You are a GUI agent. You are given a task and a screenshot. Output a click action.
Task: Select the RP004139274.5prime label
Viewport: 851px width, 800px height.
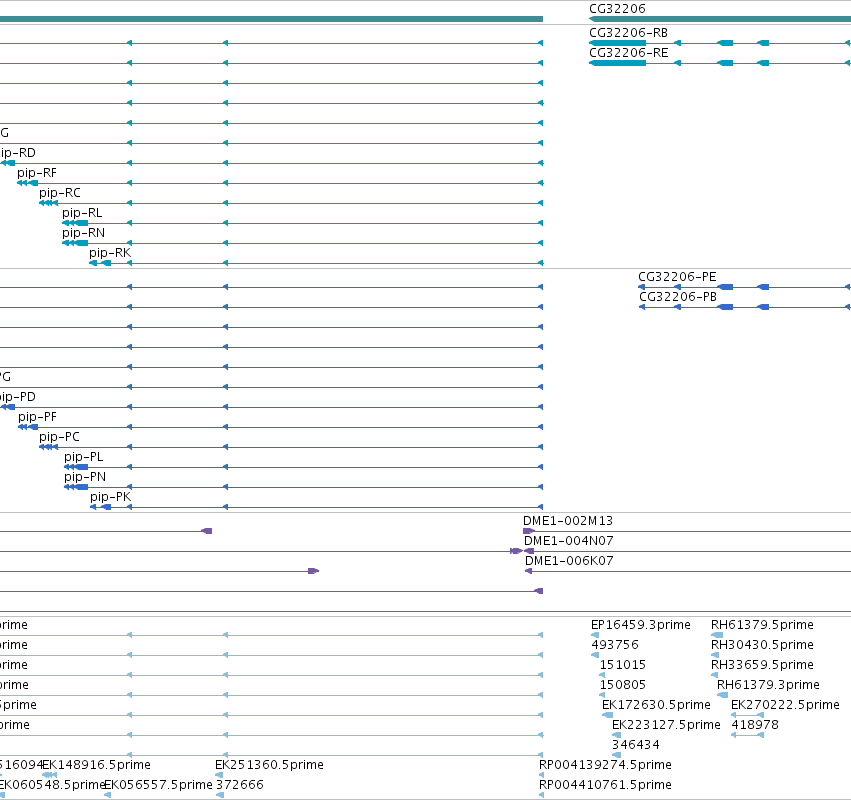pyautogui.click(x=605, y=765)
